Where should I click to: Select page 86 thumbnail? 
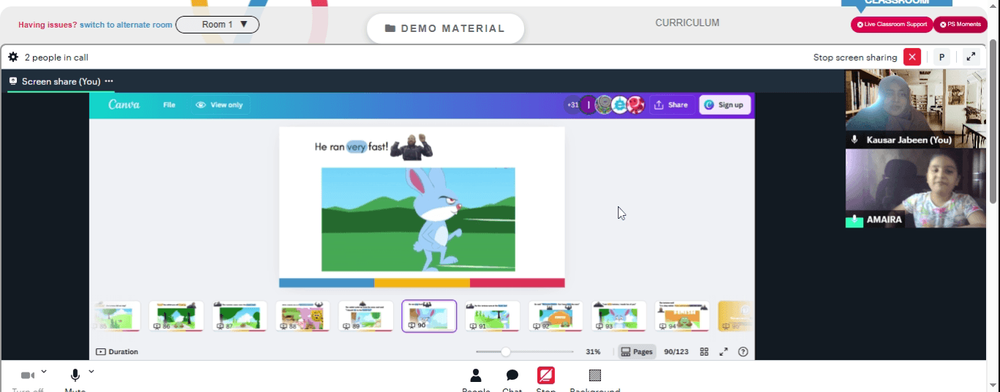176,316
